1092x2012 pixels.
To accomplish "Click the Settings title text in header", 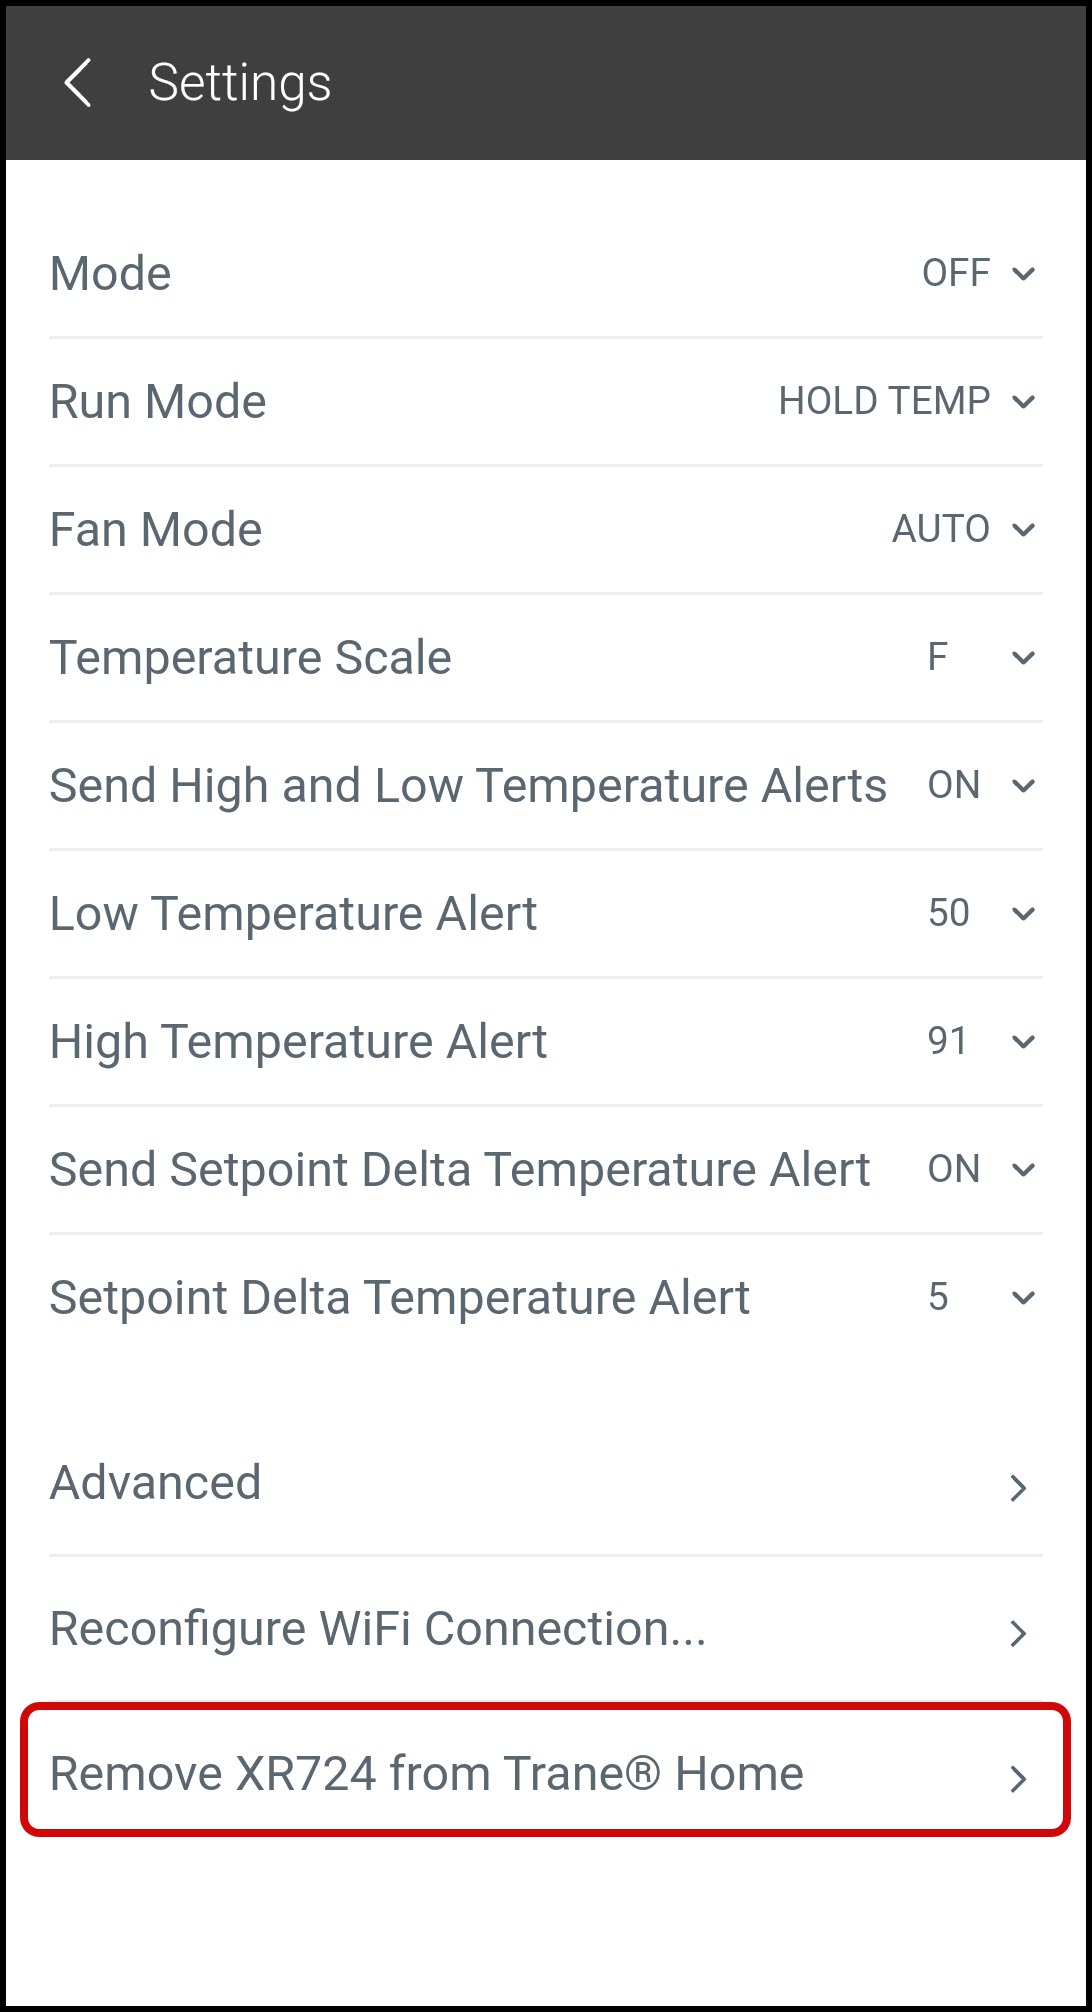I will pos(240,83).
